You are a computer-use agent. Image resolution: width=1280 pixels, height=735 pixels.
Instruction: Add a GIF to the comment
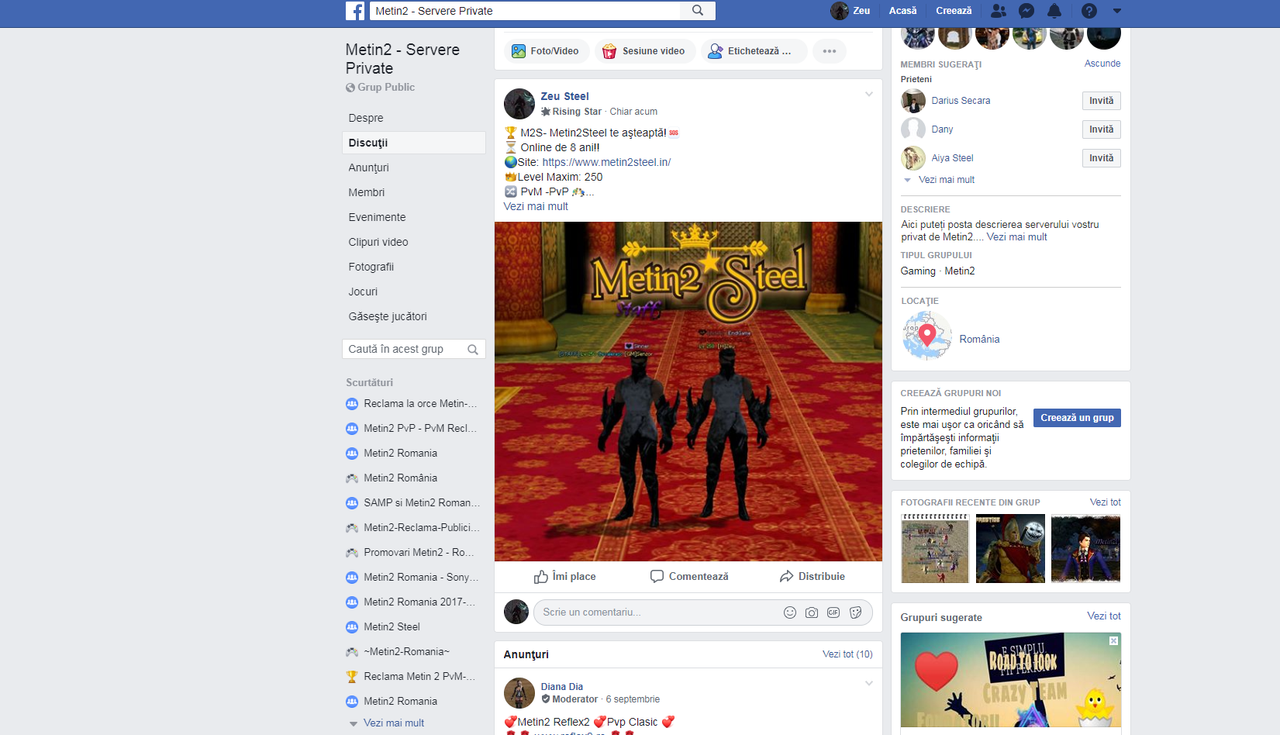[833, 612]
